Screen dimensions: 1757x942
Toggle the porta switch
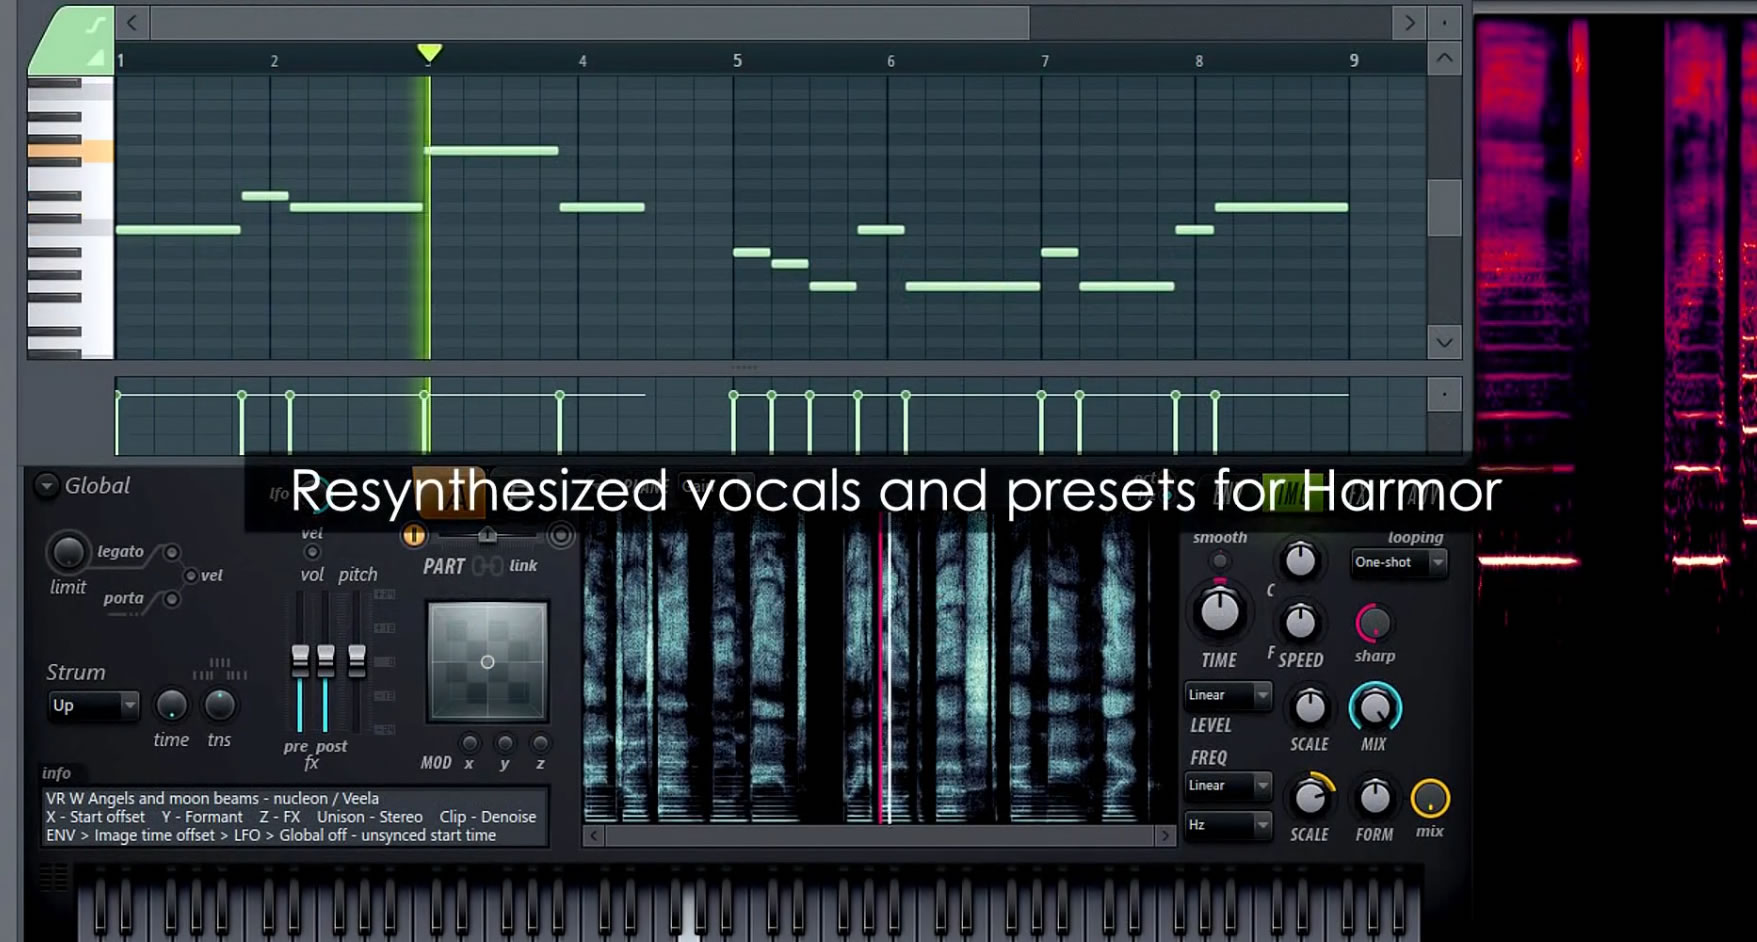click(x=172, y=599)
